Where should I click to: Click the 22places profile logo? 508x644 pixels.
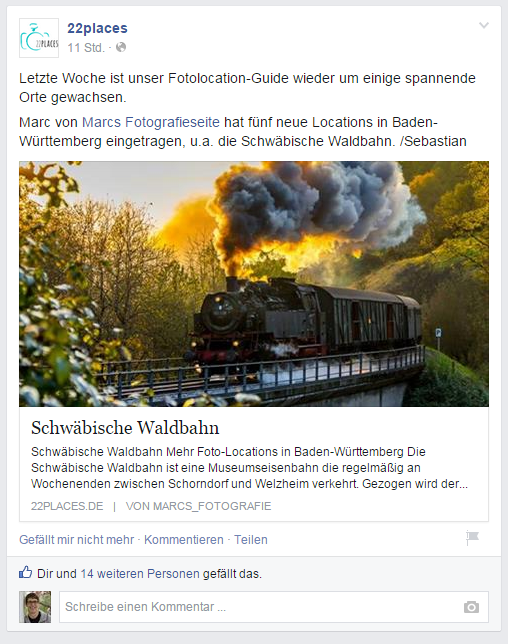39,38
